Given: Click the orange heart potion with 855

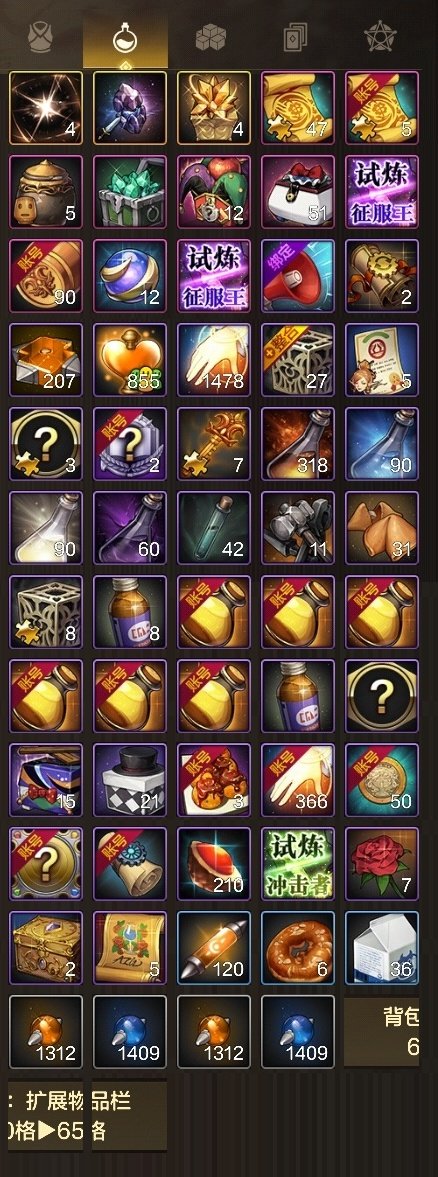Looking at the screenshot, I should (x=129, y=360).
